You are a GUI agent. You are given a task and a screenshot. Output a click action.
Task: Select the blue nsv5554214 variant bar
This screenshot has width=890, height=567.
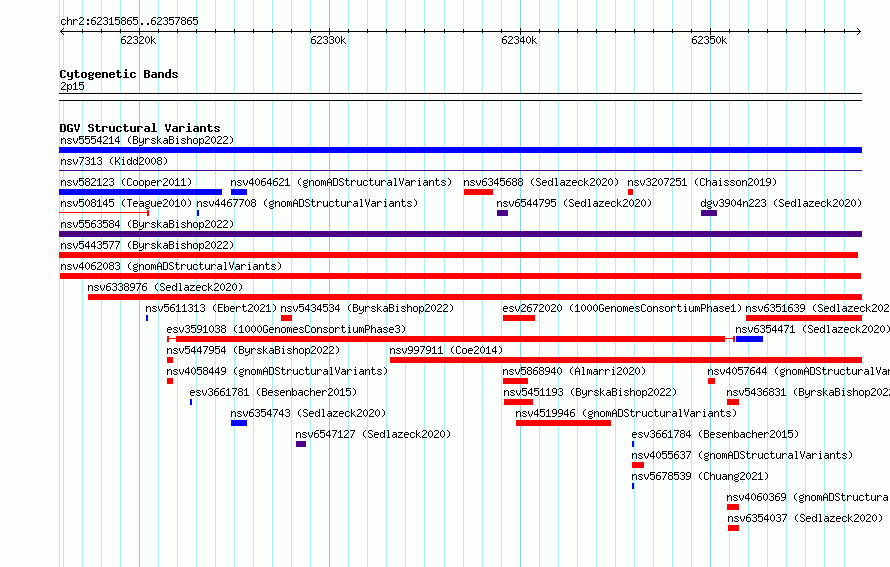(x=460, y=150)
